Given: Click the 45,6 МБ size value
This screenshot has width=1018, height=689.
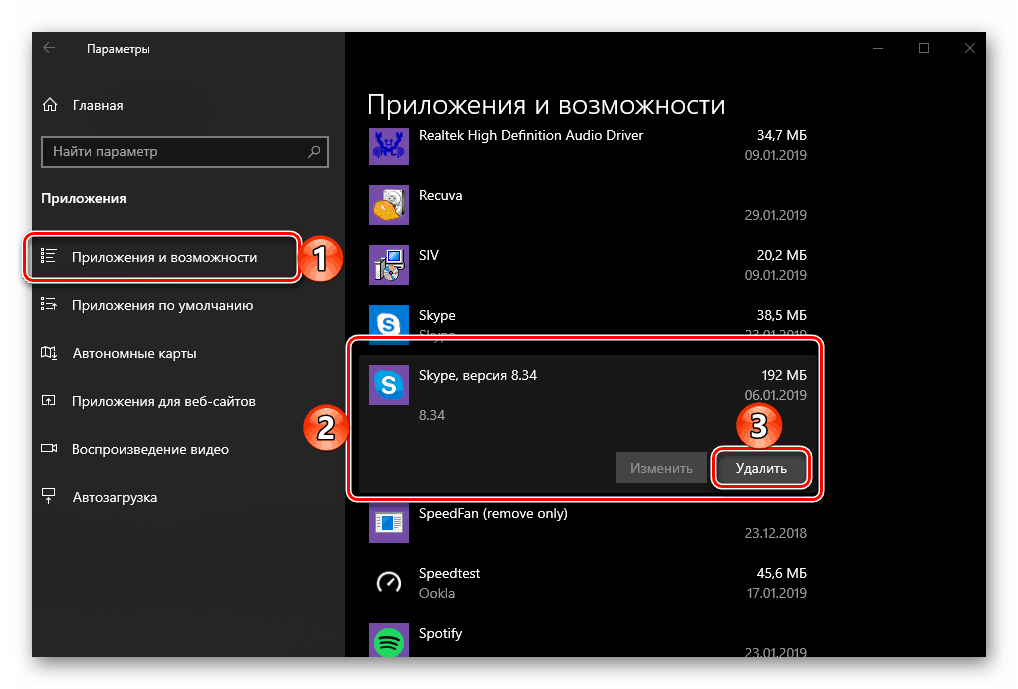Looking at the screenshot, I should [782, 573].
